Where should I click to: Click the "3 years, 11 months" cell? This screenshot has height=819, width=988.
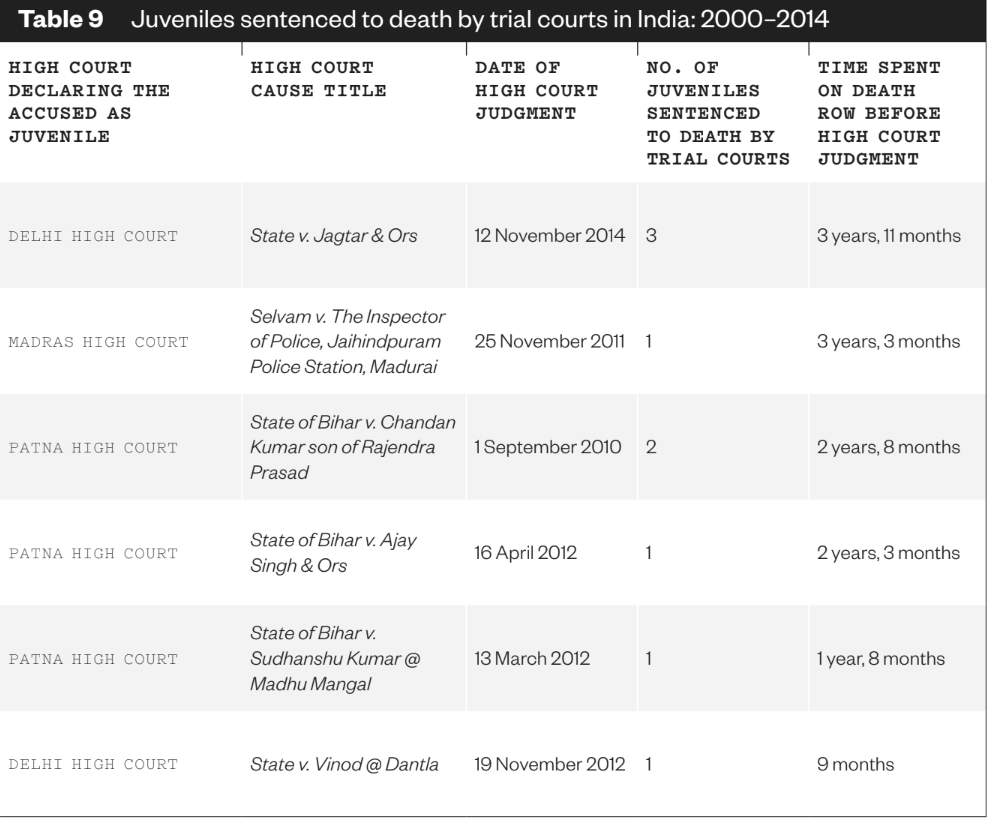[x=889, y=237]
